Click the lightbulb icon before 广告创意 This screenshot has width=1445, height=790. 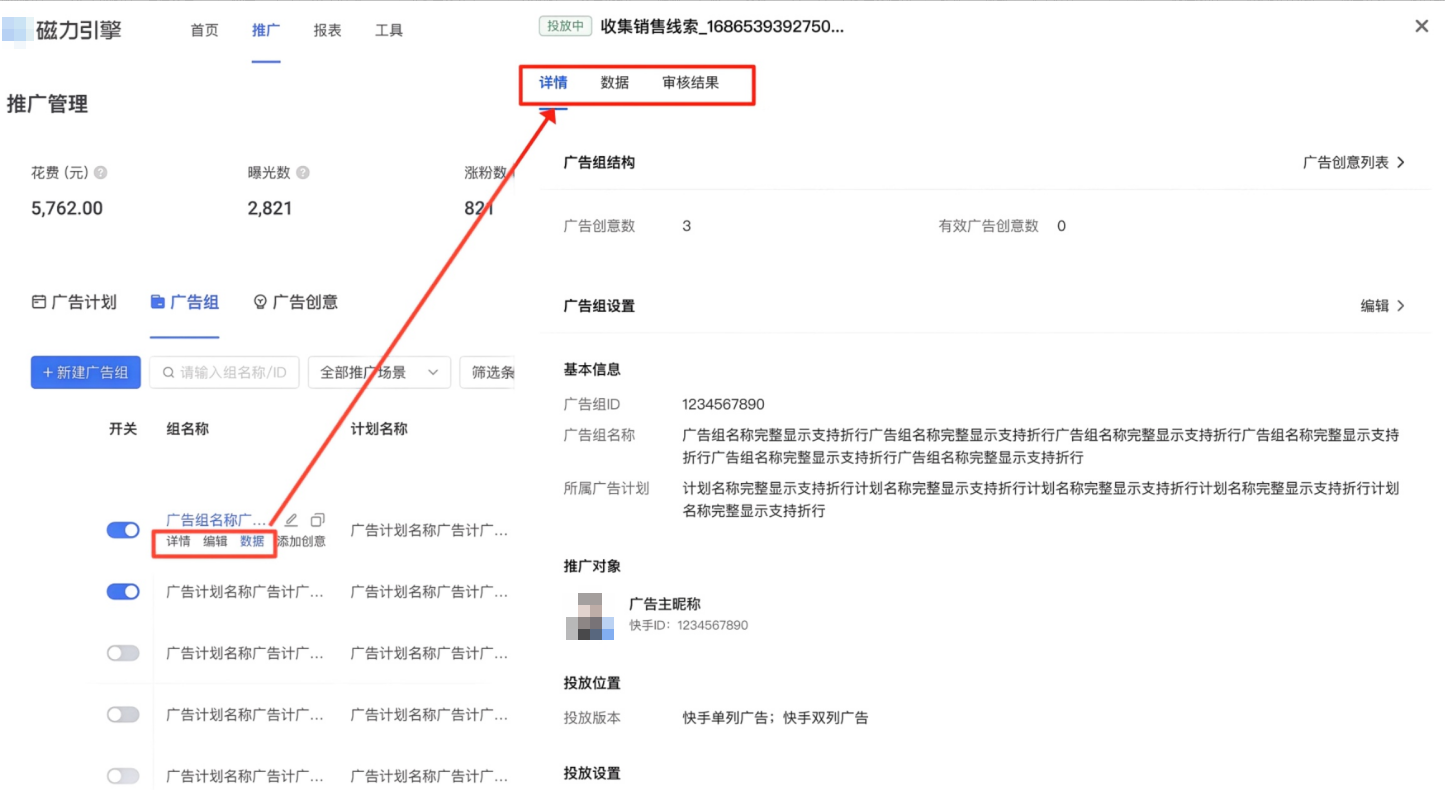click(262, 302)
